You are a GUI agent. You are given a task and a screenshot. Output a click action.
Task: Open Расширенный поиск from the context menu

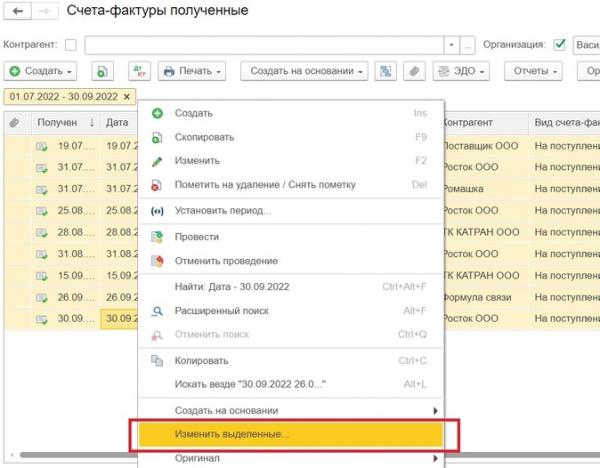[291, 311]
